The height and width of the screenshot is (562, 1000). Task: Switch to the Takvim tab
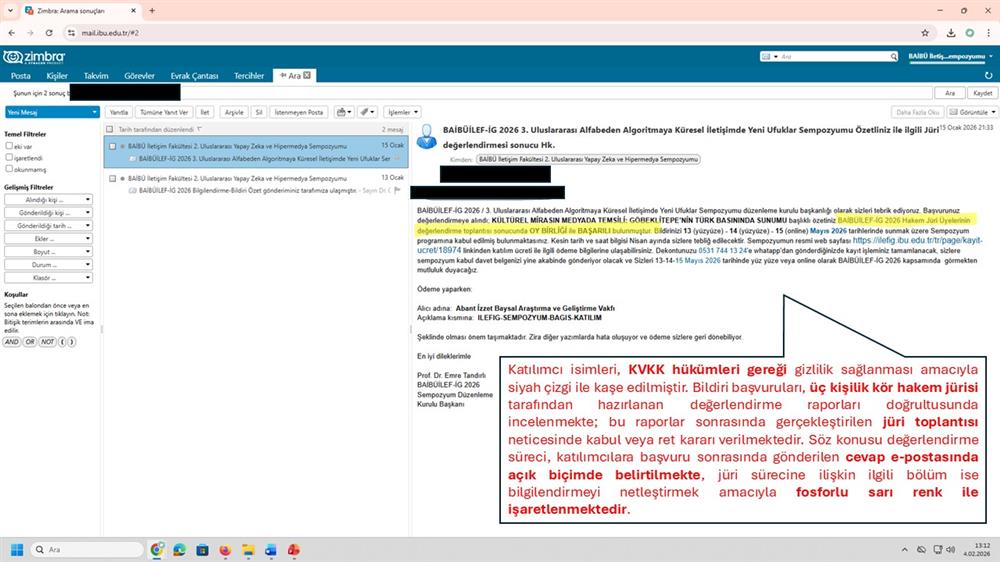pos(96,75)
